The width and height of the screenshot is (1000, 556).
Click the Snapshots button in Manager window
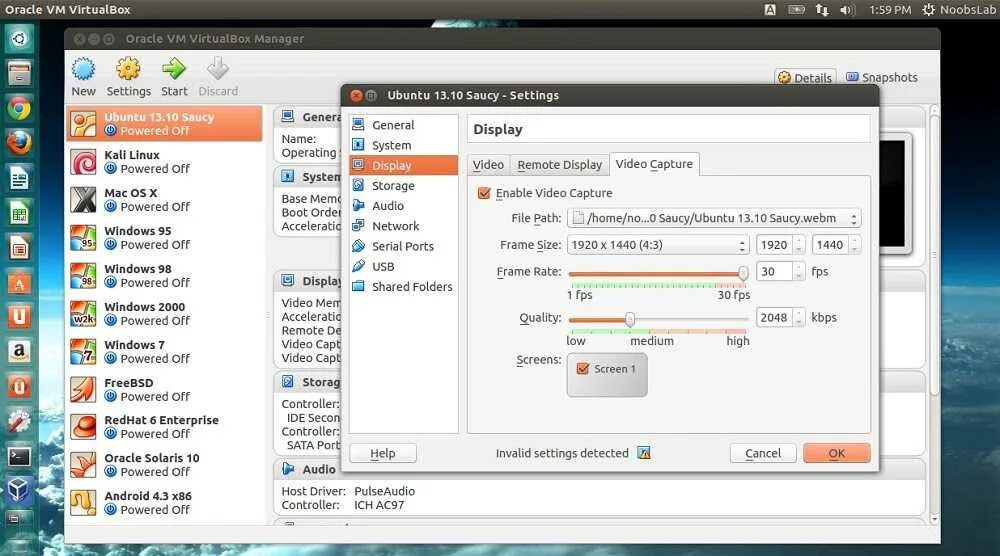click(x=881, y=78)
